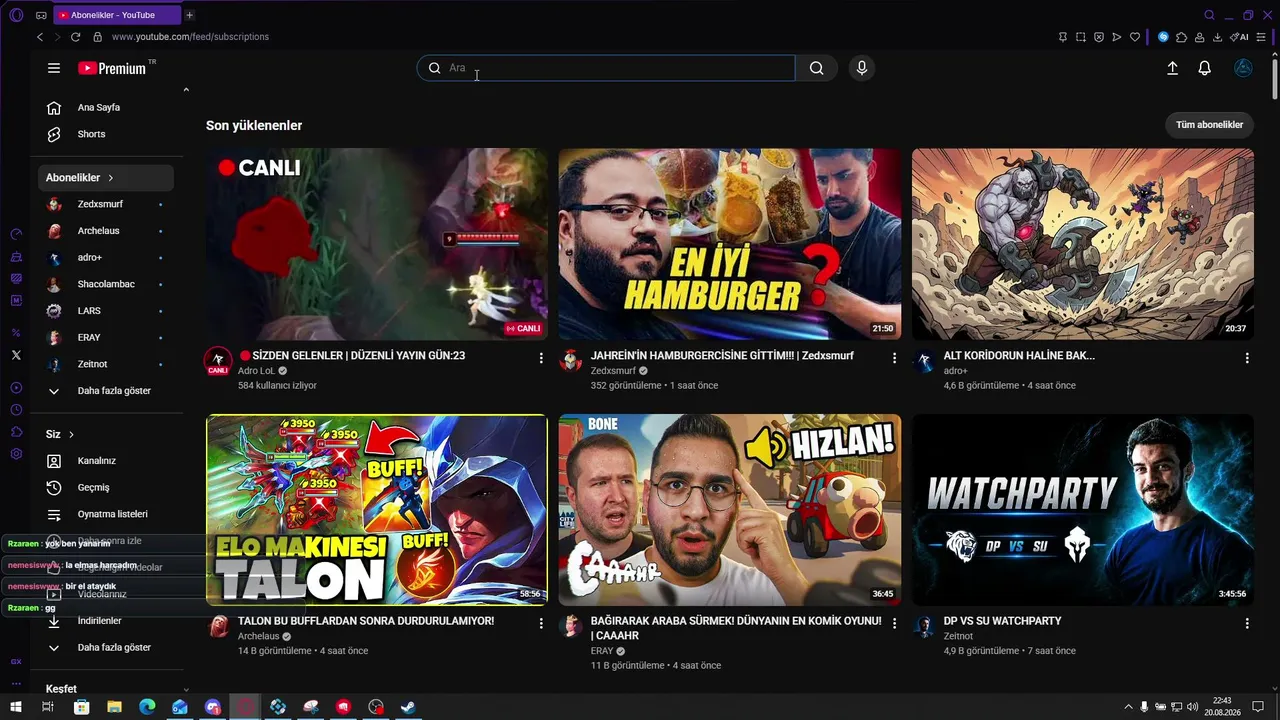Open Shorts in sidebar
This screenshot has width=1280, height=720.
(x=106, y=134)
